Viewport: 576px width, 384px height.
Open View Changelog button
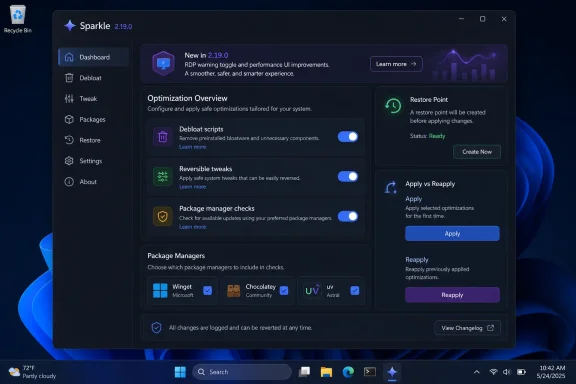[467, 328]
